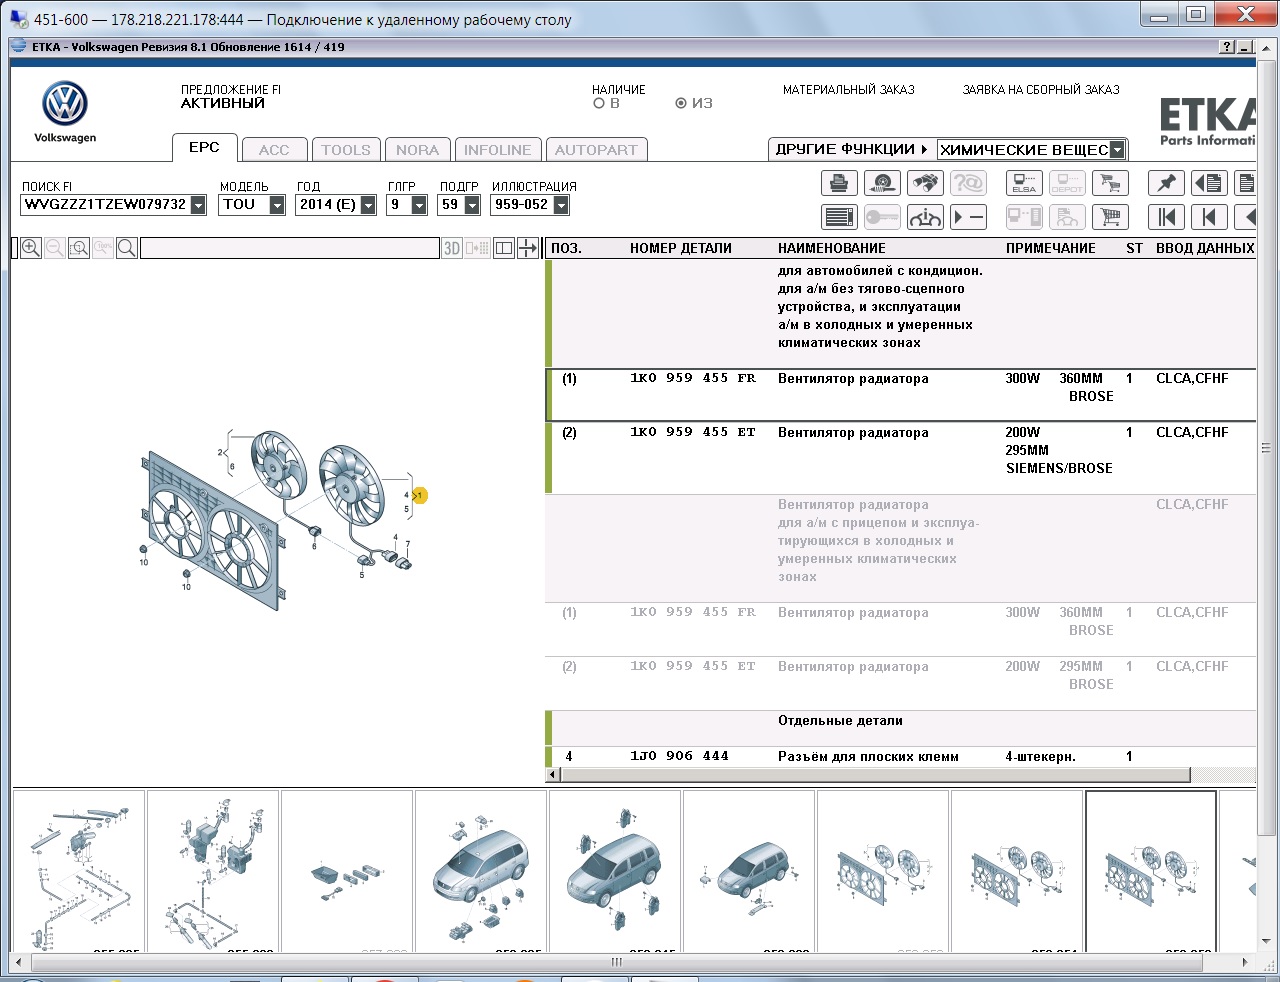Select part row 1K0 959 455 FR 300W

point(901,395)
